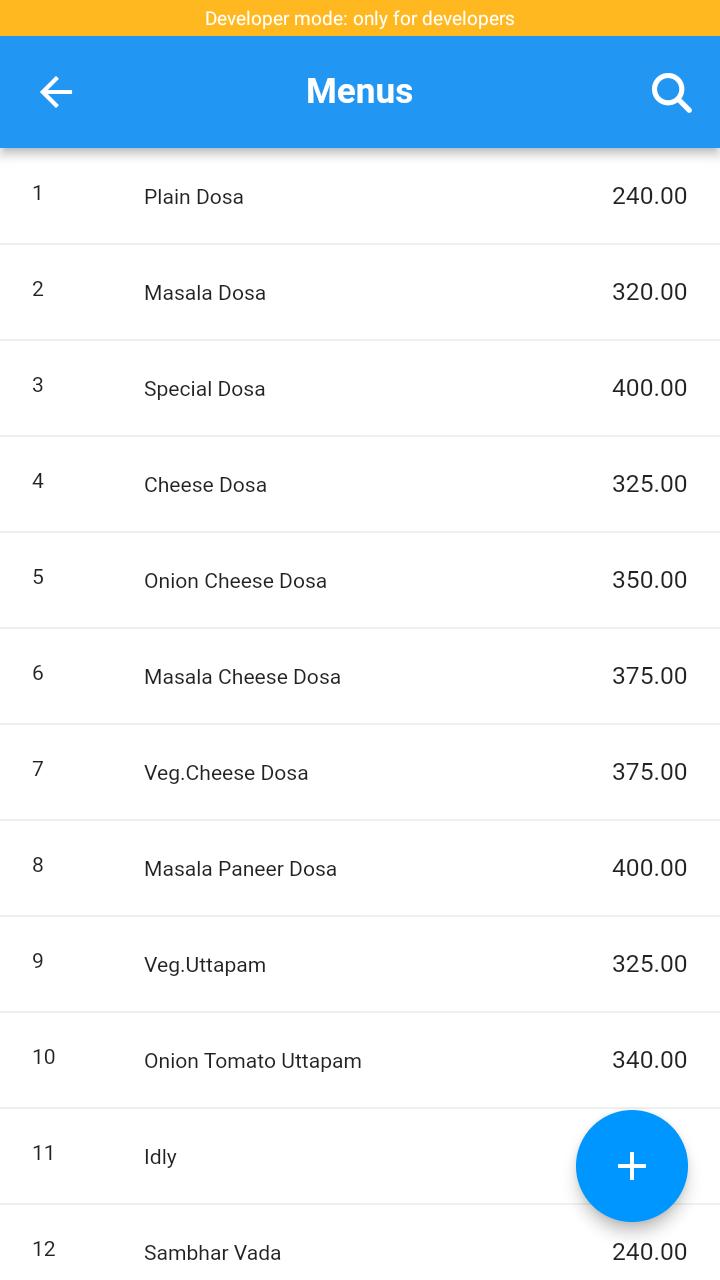Click the 400.00 price of Special Dosa

click(650, 388)
